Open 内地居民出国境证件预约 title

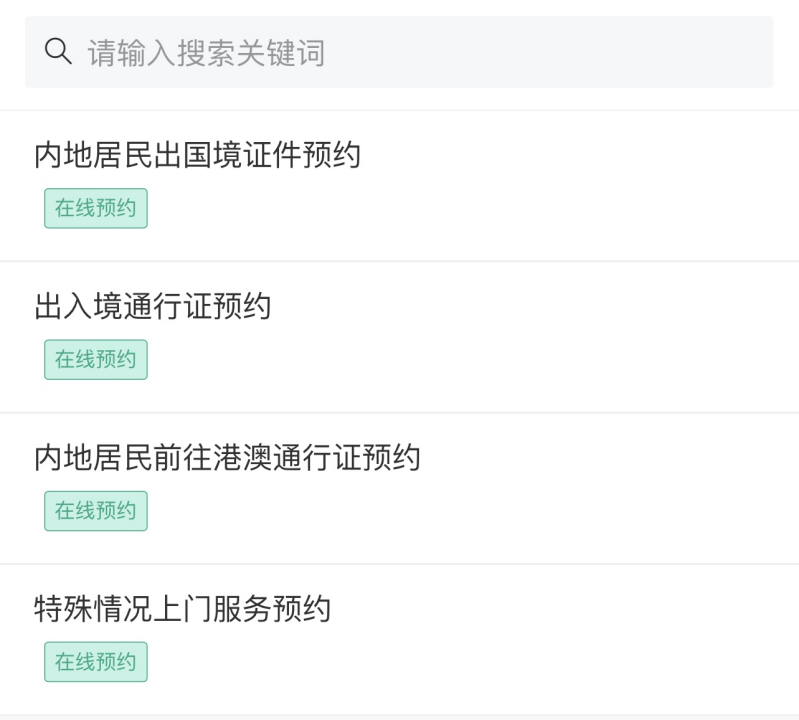click(x=197, y=155)
